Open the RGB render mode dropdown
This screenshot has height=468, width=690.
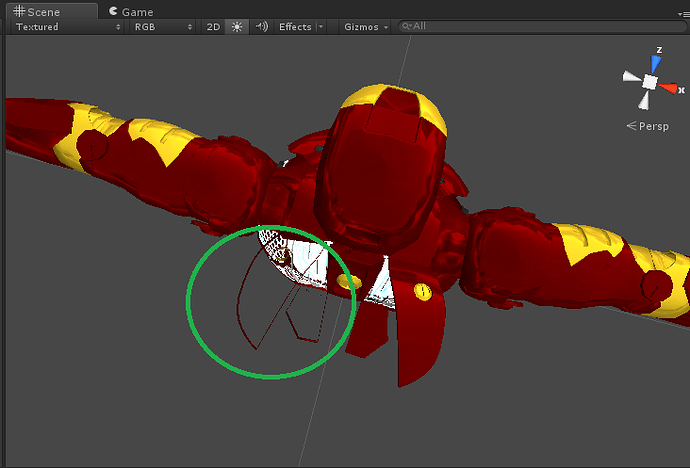pos(163,27)
